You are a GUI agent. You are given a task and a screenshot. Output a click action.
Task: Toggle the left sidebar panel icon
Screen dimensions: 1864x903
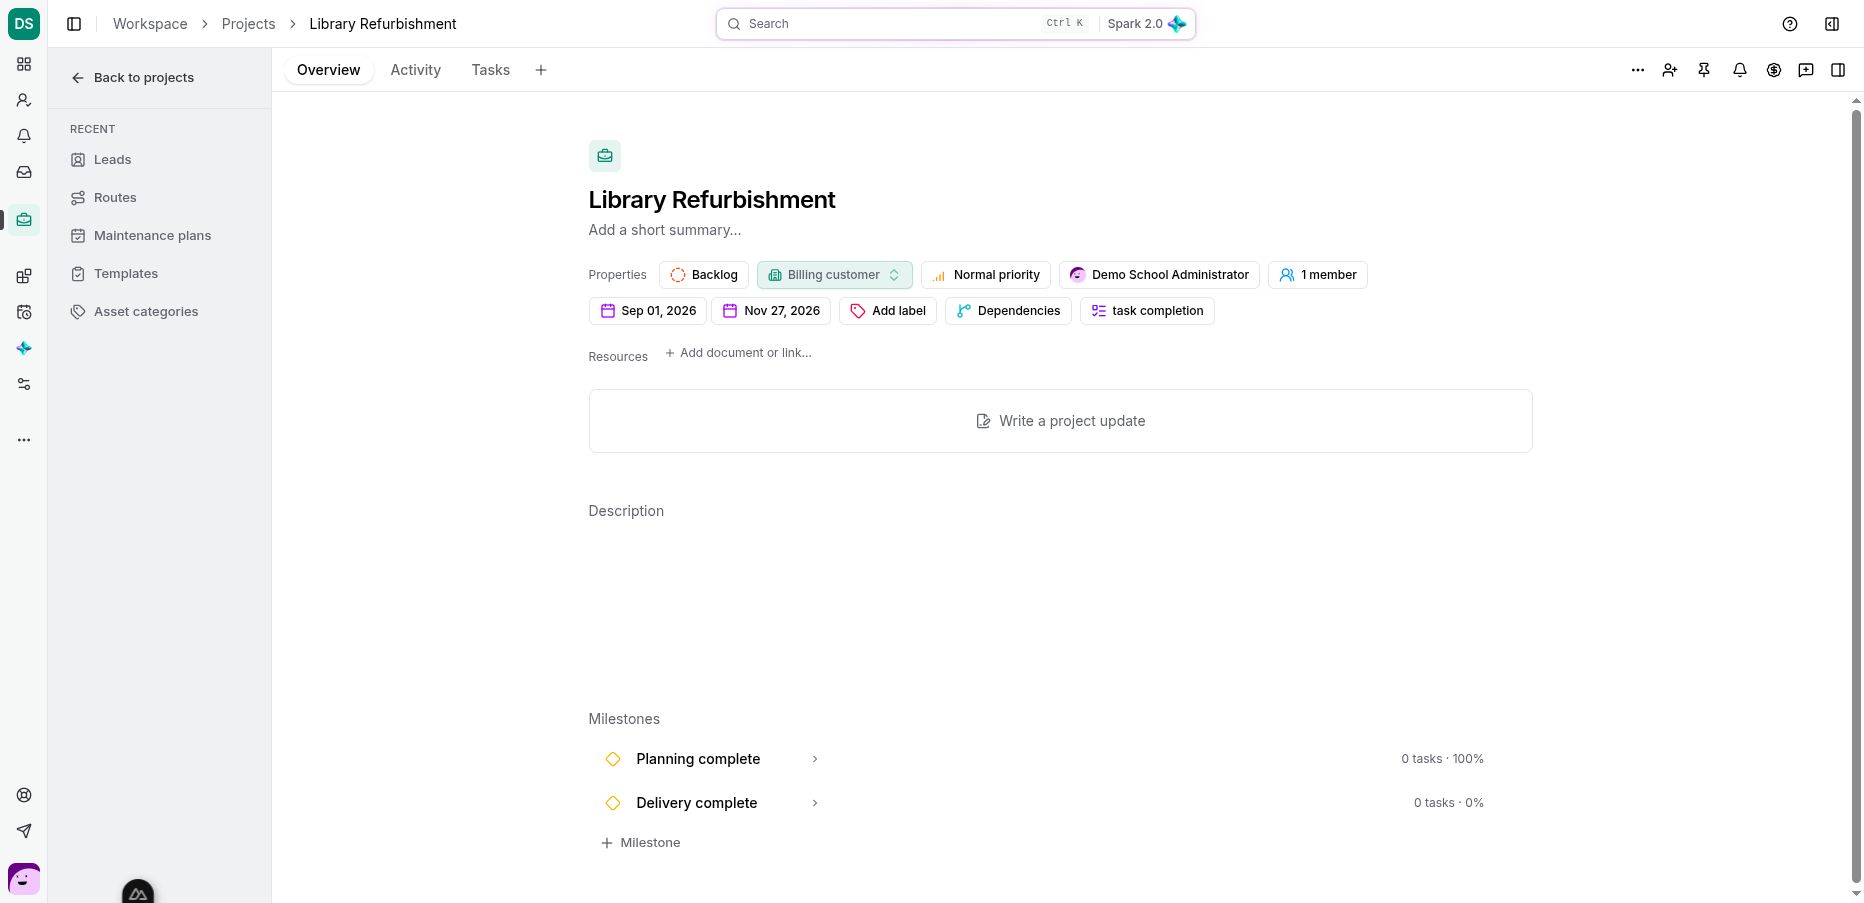pos(74,24)
